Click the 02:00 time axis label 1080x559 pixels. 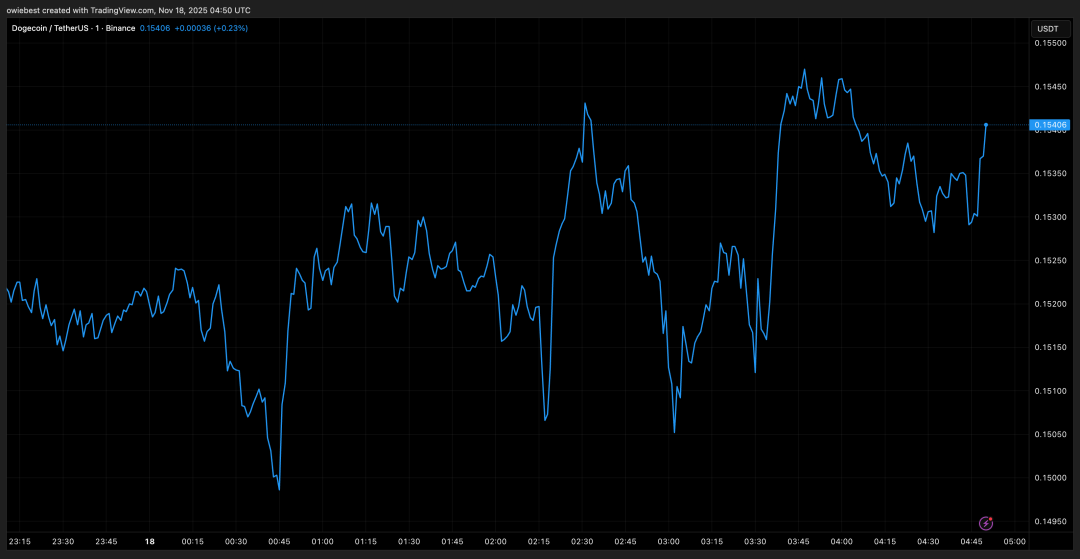tap(495, 541)
